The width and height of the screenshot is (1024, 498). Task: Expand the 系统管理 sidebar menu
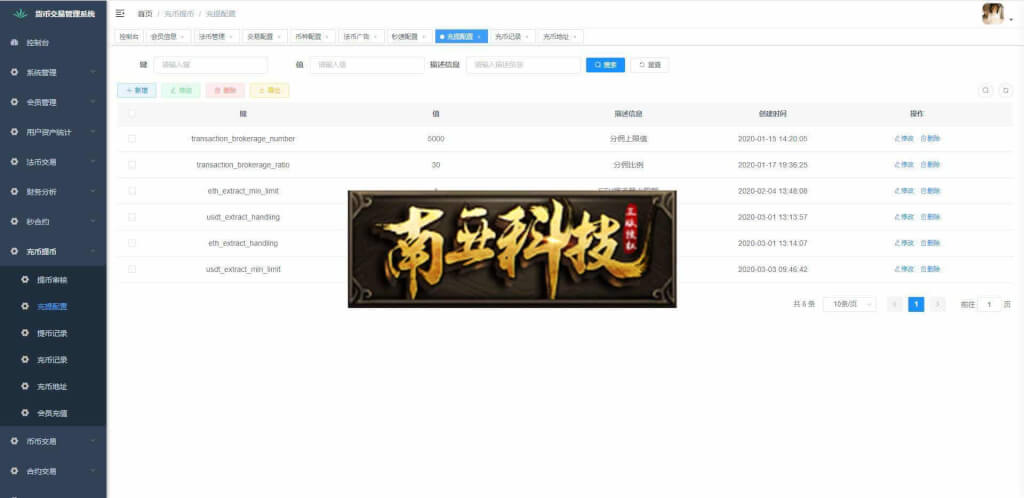coord(53,72)
